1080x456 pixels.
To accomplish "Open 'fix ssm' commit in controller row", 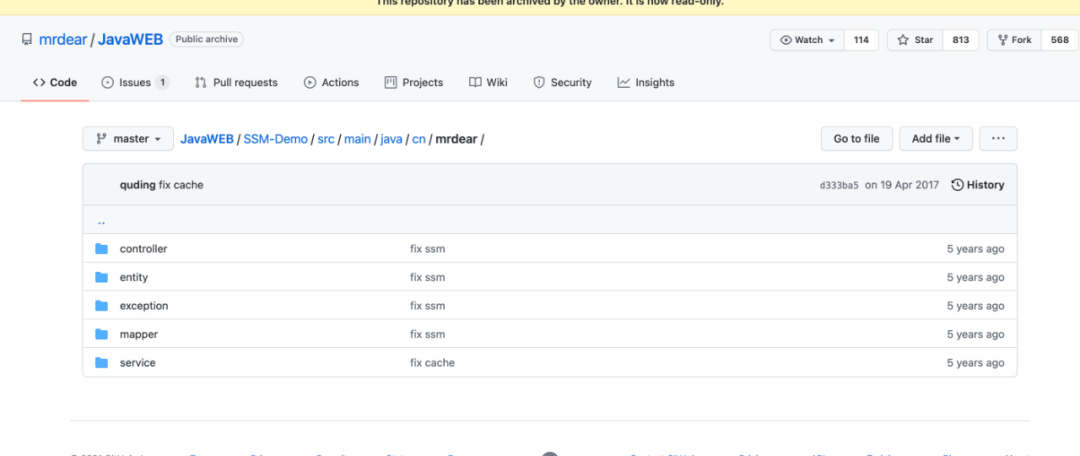I will [x=428, y=249].
